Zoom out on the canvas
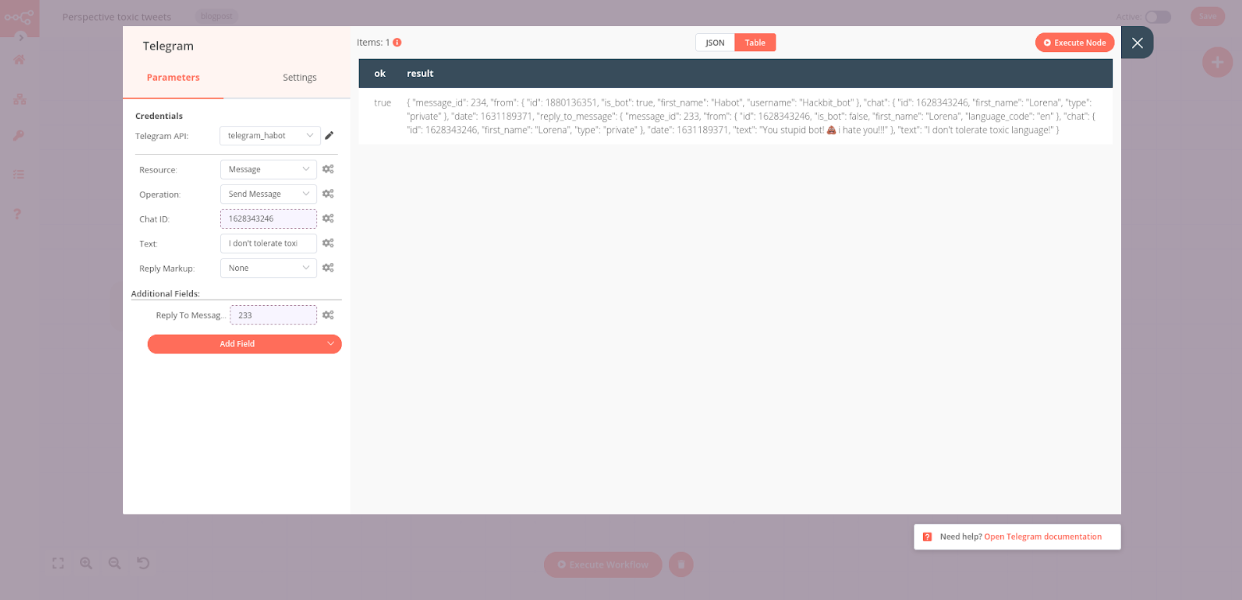 click(x=114, y=563)
